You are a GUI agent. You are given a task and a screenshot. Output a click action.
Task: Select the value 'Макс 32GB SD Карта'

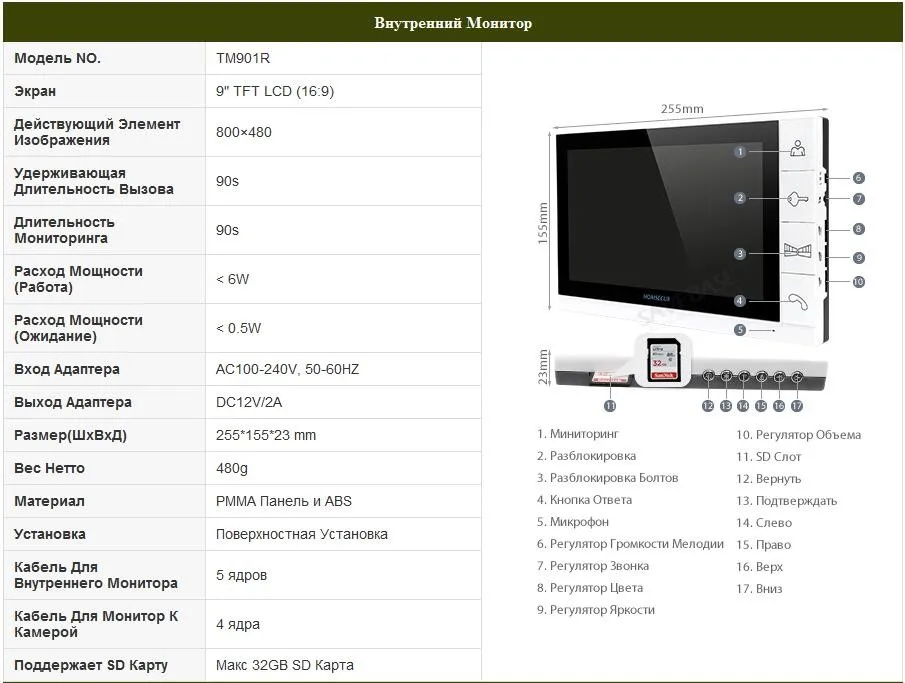tap(285, 665)
